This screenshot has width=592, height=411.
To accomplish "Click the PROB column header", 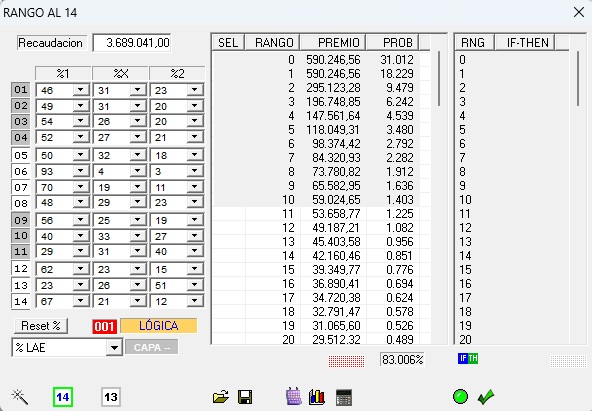I will pyautogui.click(x=392, y=42).
